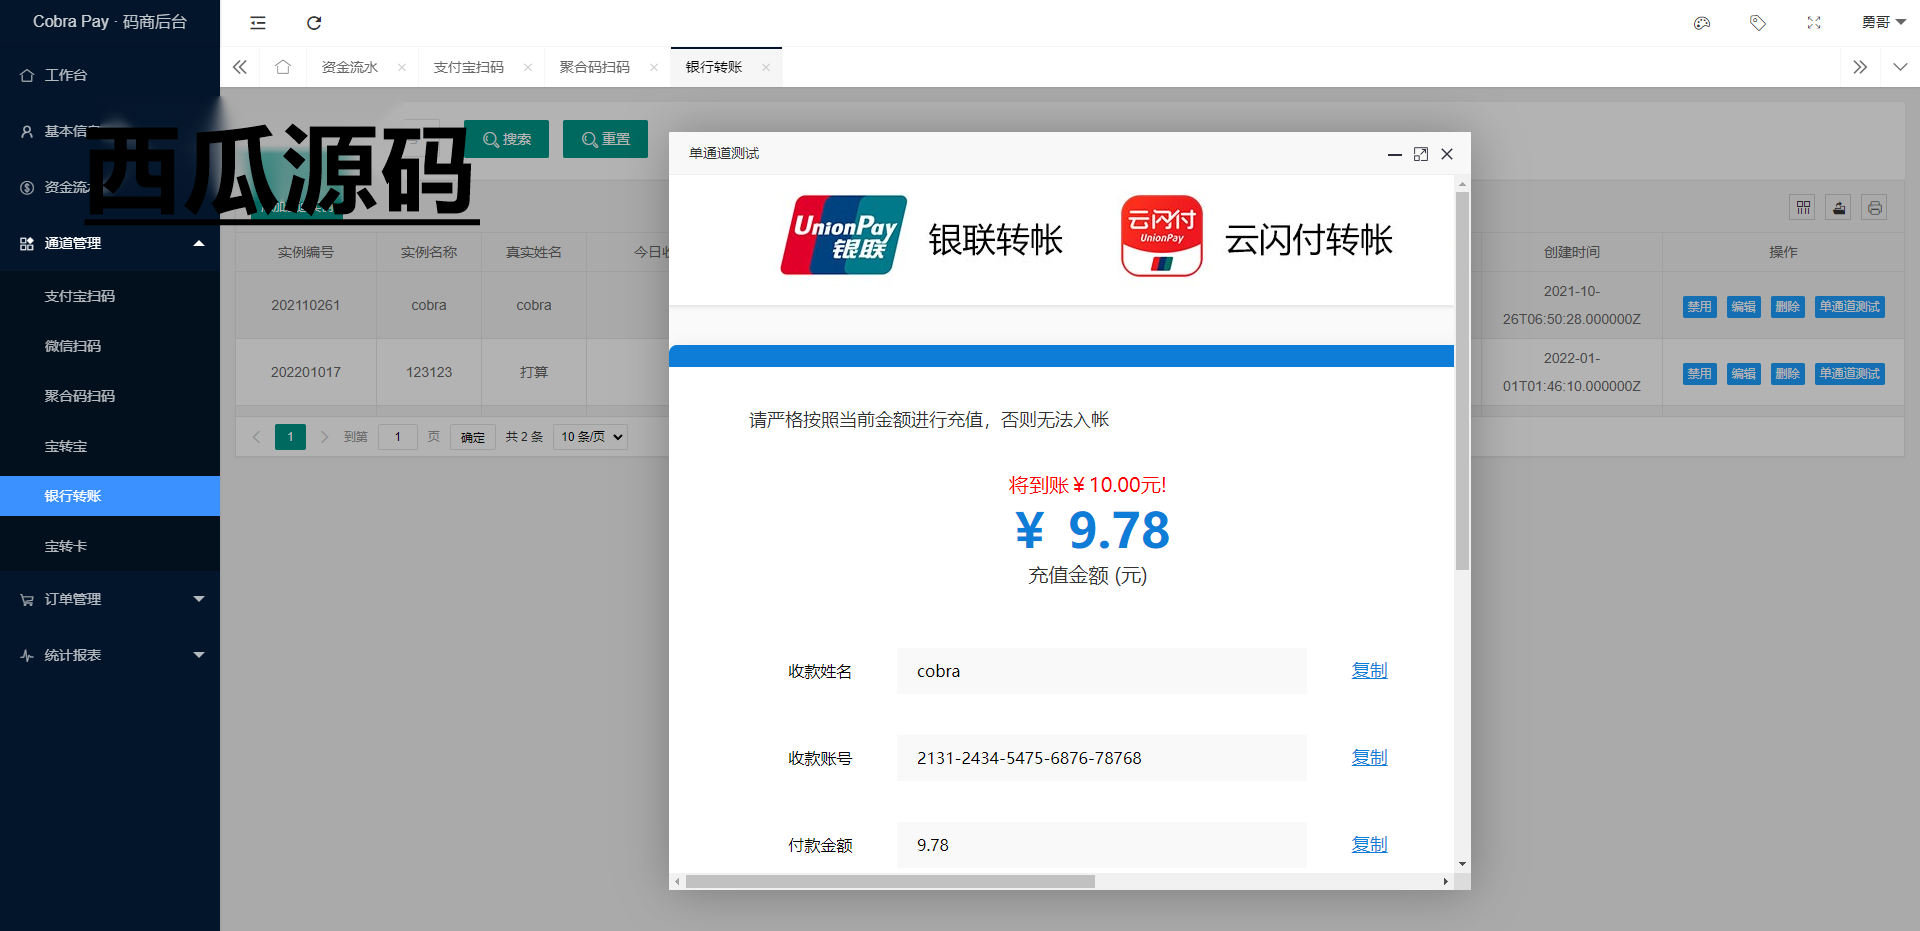
Task: Click the page number input field
Action: 397,437
